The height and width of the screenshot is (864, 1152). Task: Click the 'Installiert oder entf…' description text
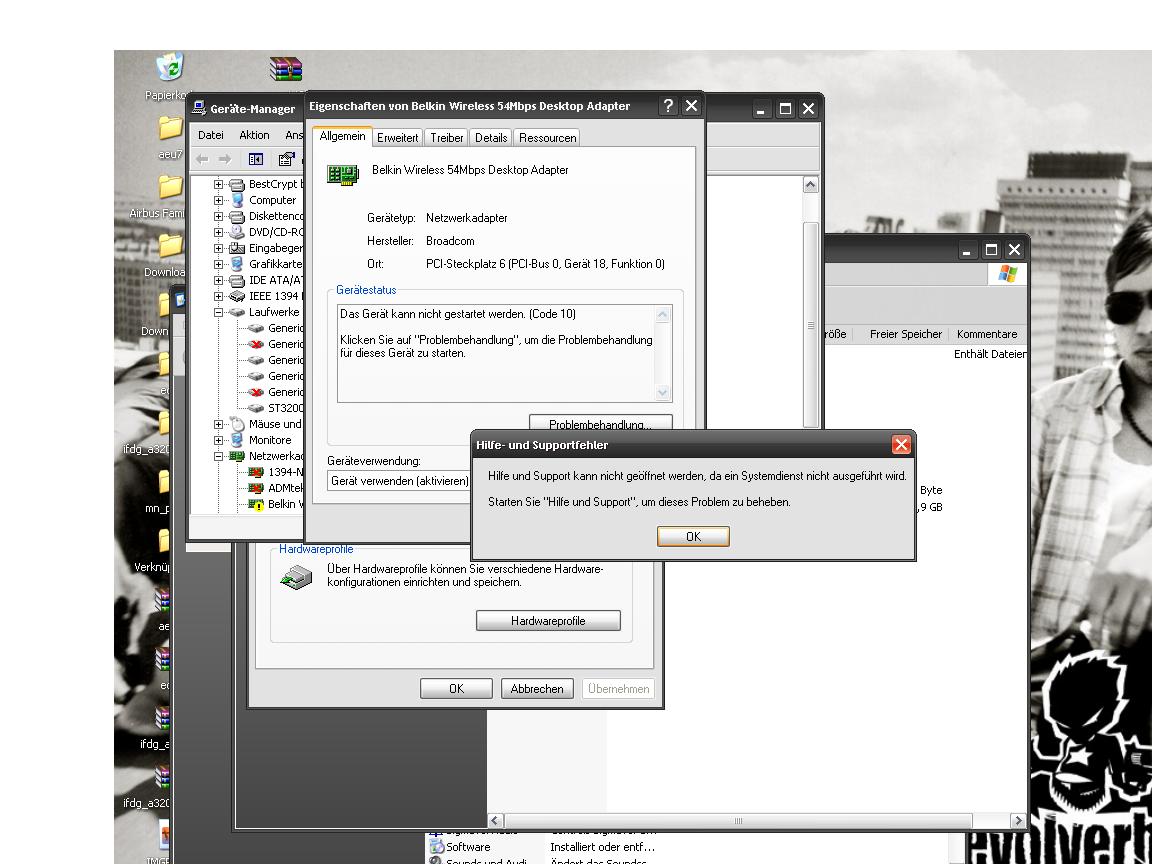(602, 847)
